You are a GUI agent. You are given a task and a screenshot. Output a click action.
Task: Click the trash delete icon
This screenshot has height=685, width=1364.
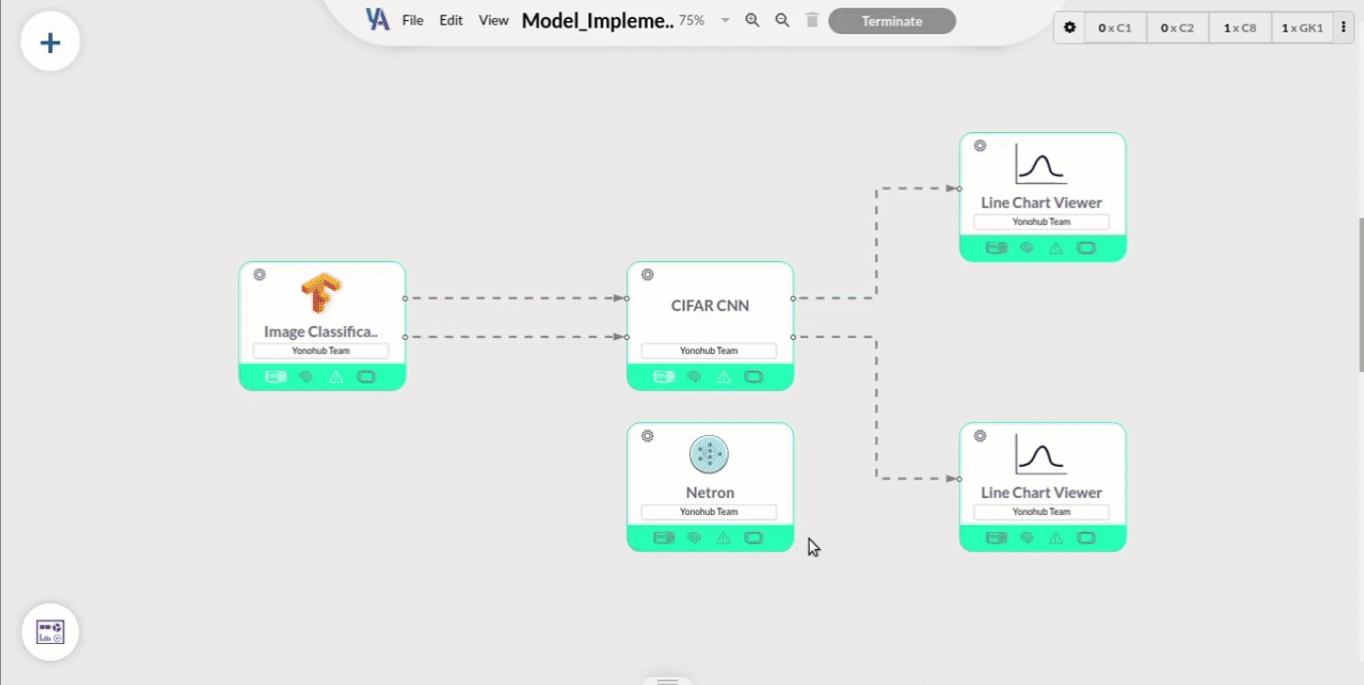812,20
